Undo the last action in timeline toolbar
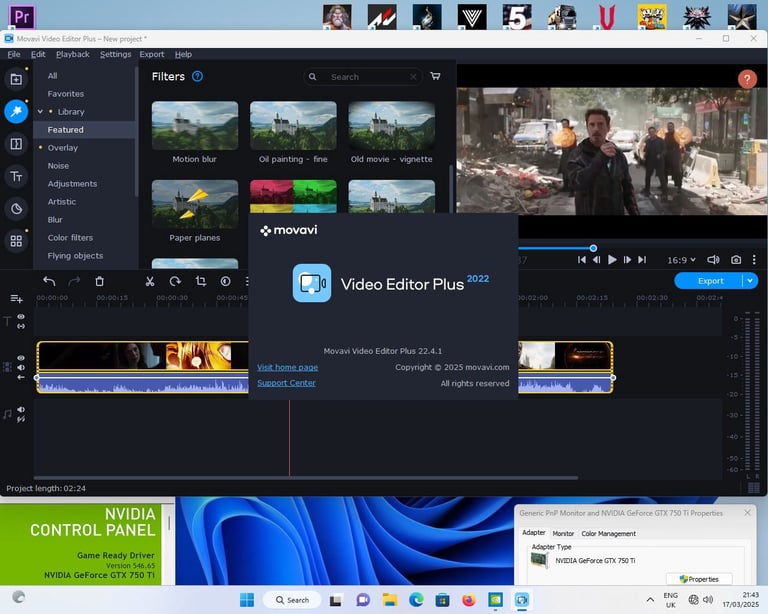This screenshot has height=614, width=768. coord(49,281)
